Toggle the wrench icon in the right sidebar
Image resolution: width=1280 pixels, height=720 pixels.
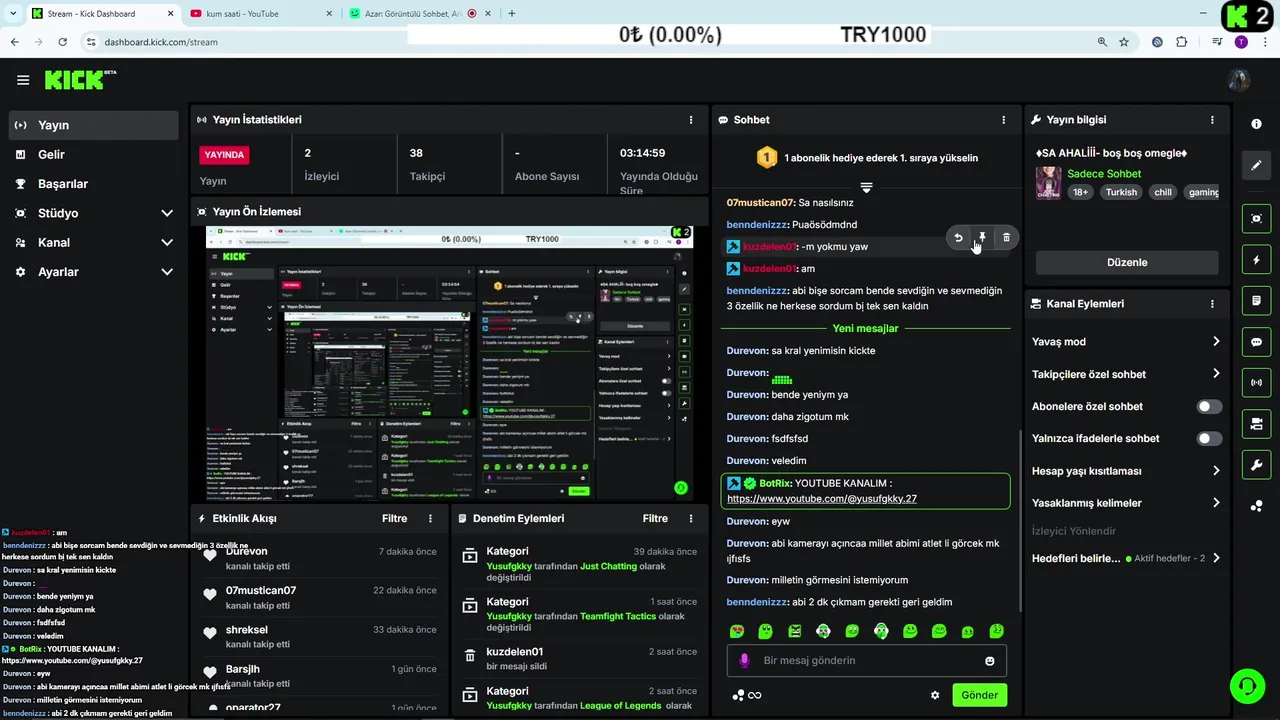pyautogui.click(x=1256, y=465)
